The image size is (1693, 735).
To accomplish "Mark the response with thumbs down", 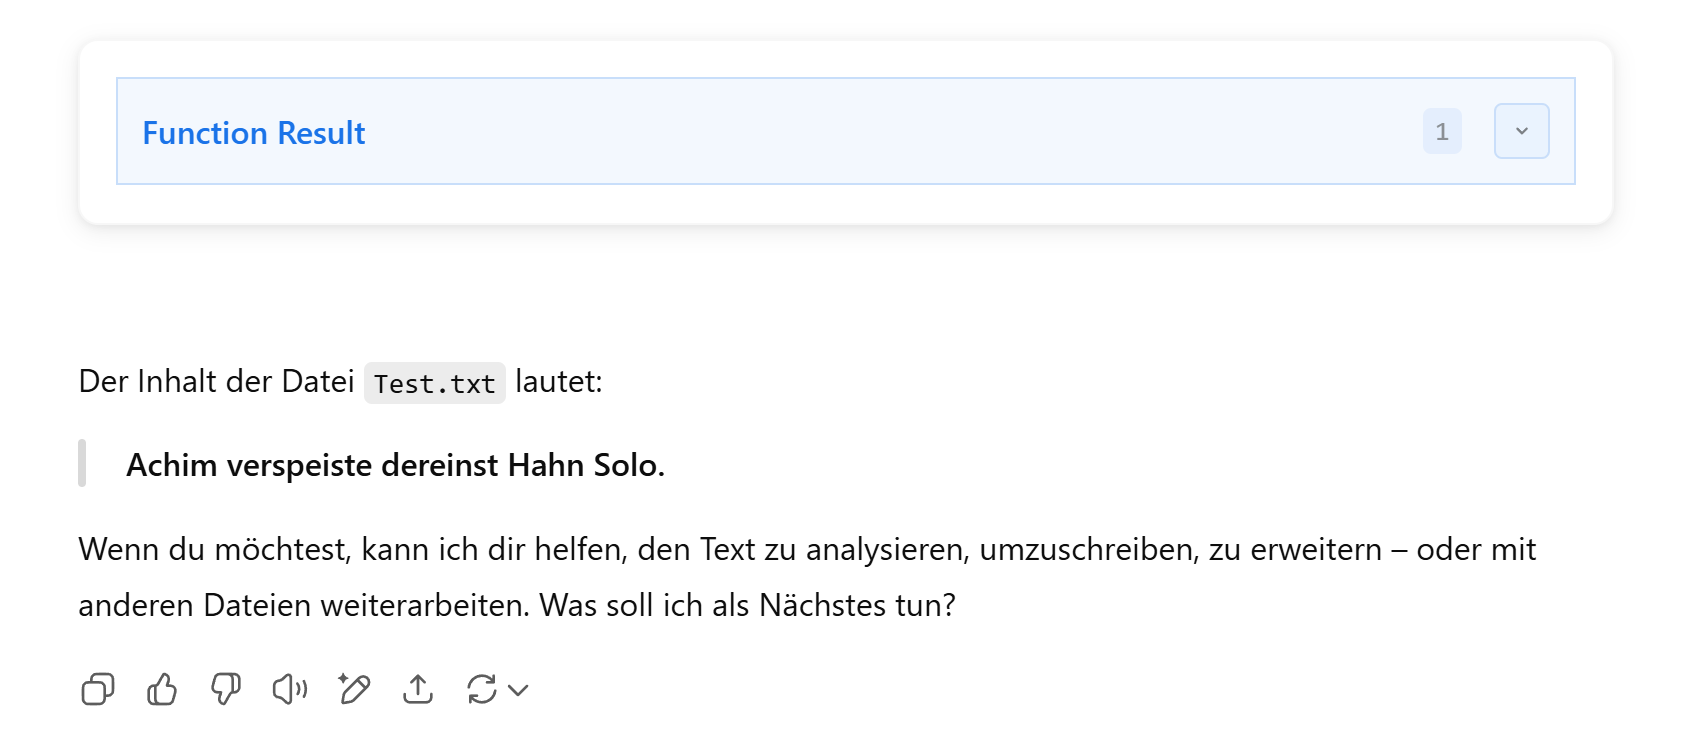I will [x=226, y=689].
